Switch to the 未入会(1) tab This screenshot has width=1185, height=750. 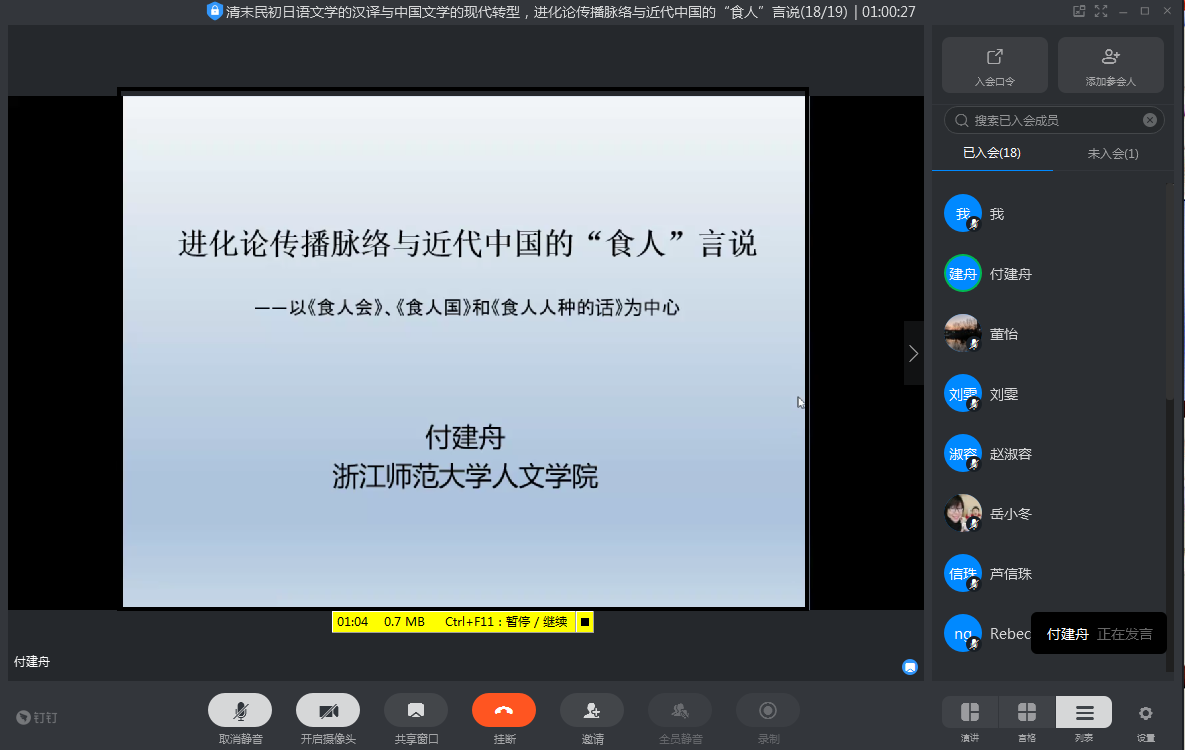pos(1113,153)
